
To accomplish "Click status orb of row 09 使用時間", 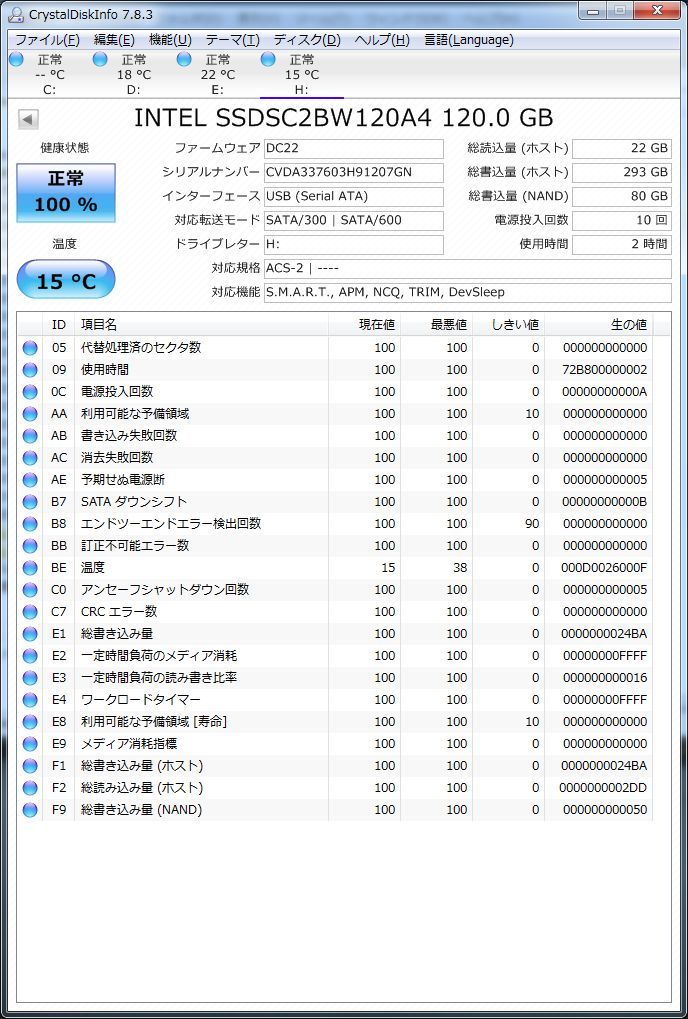I will click(30, 370).
